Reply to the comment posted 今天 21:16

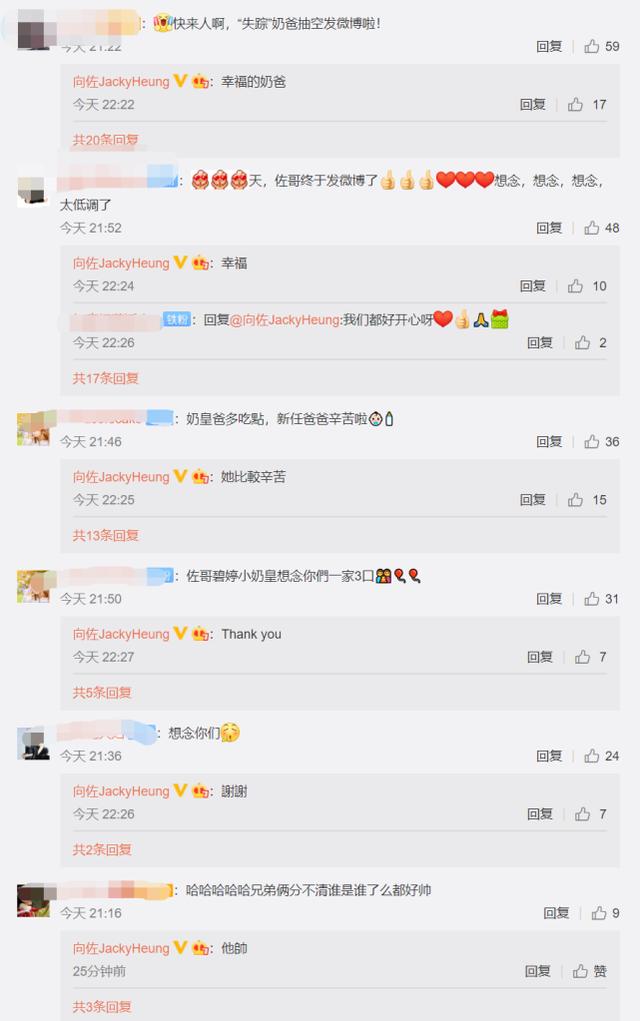point(556,913)
